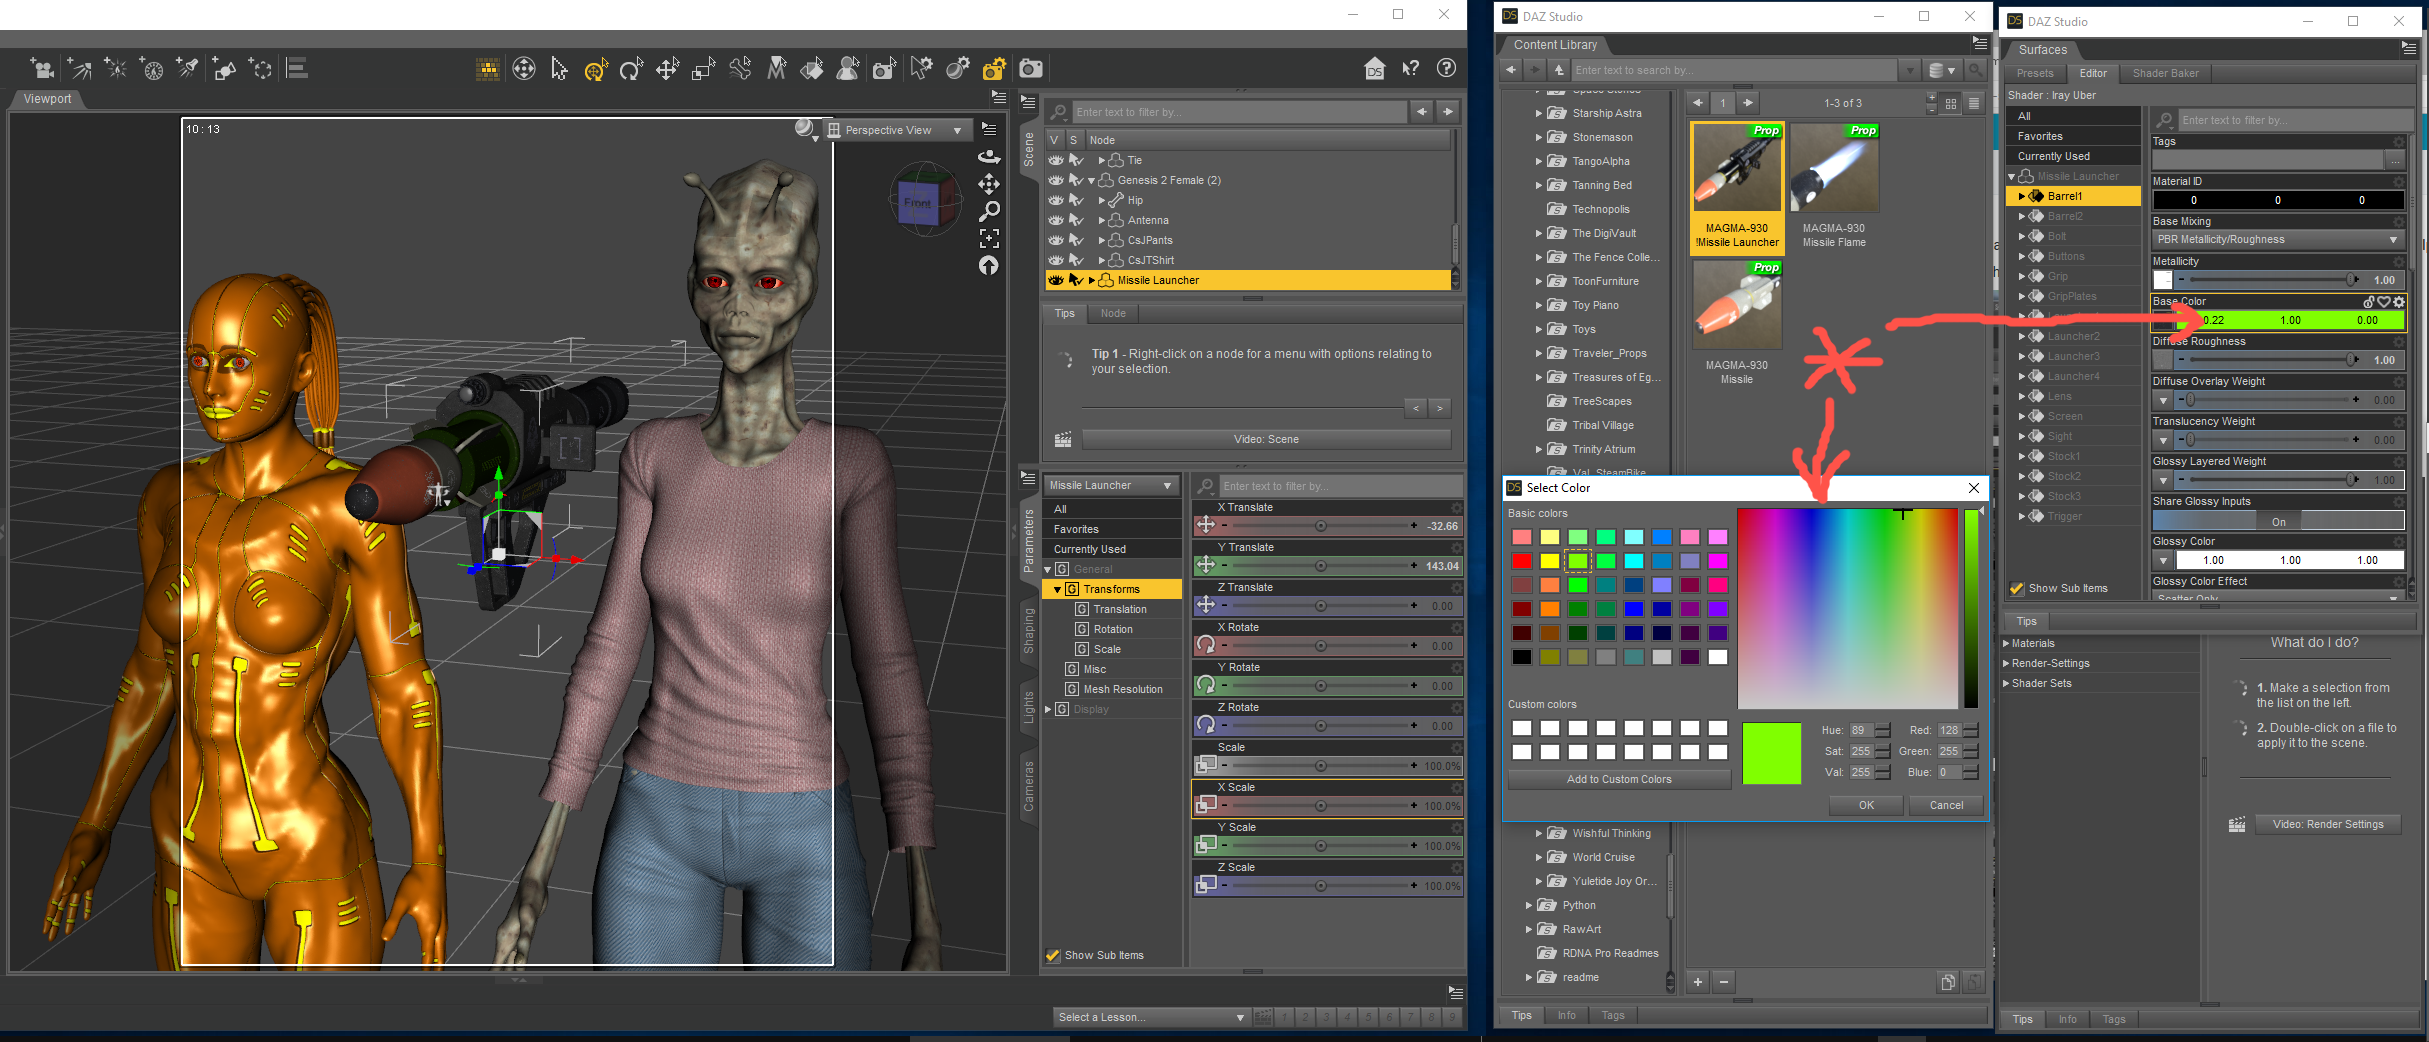The width and height of the screenshot is (2429, 1042).
Task: Hide the Antenna node using eye icon
Action: (x=1056, y=220)
